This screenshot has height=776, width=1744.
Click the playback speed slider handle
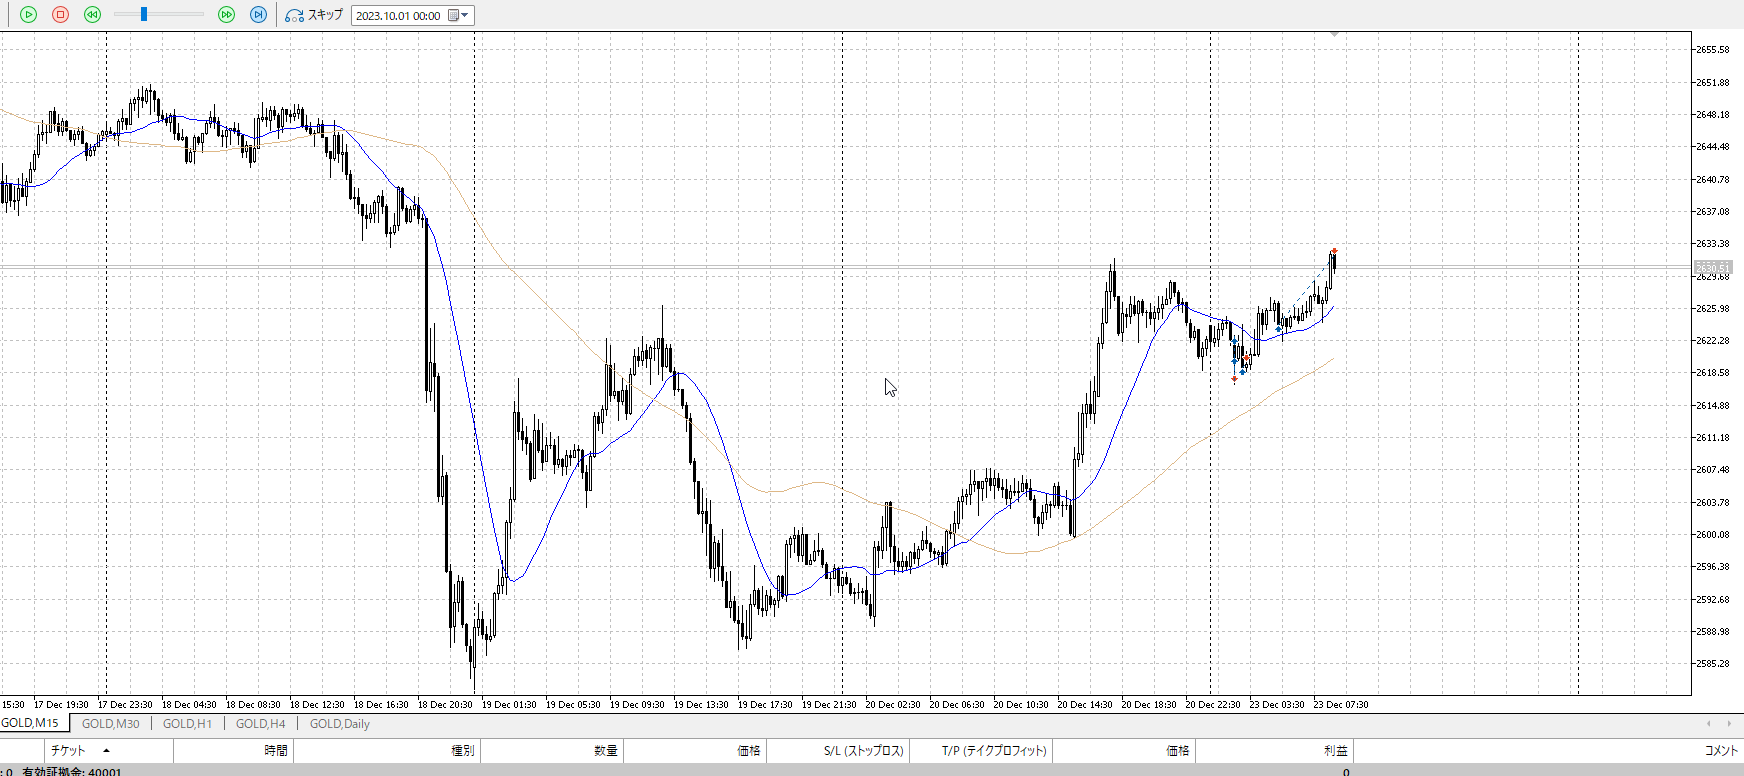pos(144,15)
